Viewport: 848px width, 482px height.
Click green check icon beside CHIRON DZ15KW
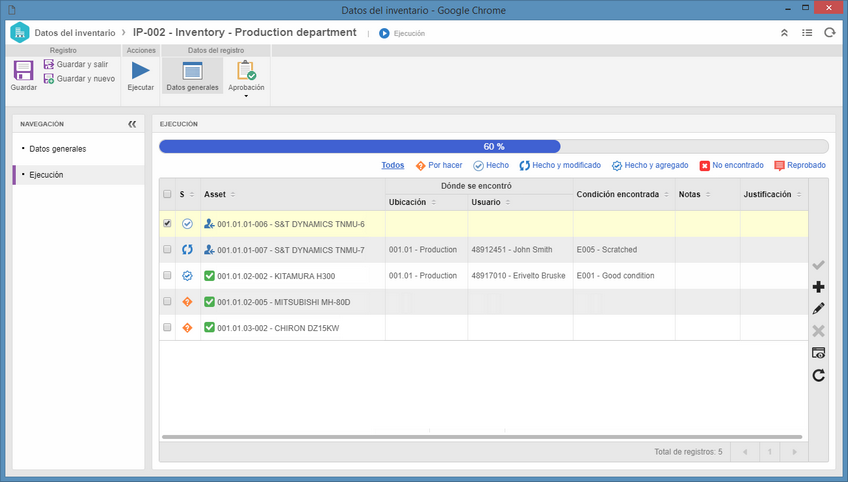[209, 327]
